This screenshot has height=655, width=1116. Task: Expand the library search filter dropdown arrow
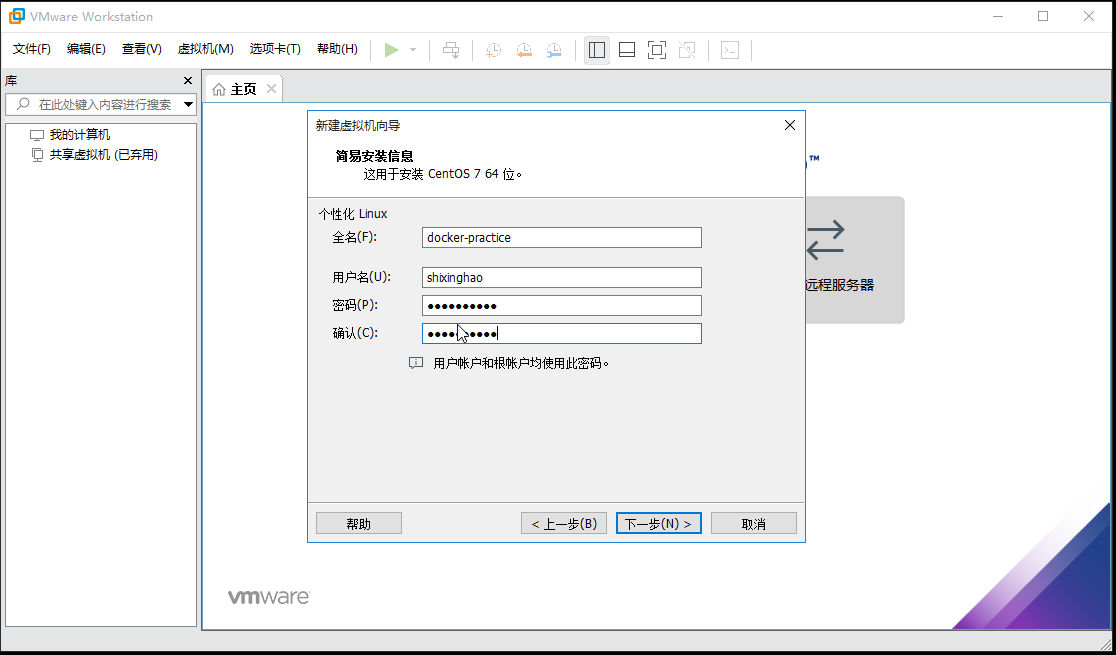click(189, 105)
